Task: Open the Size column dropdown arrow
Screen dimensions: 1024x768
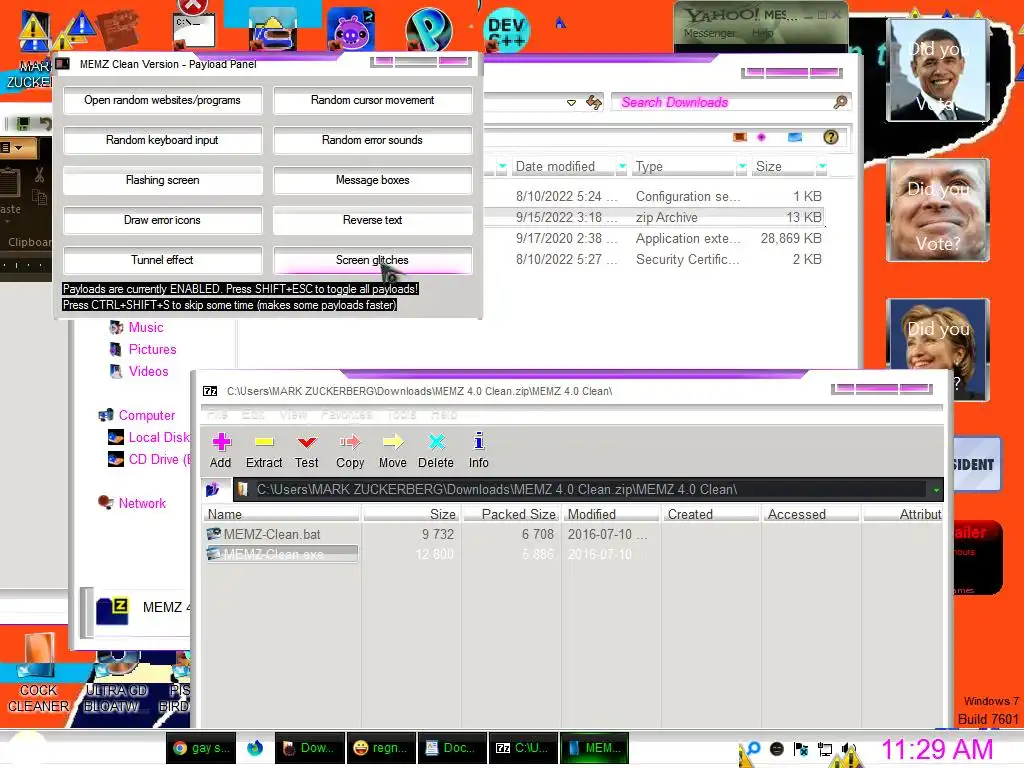Action: (x=822, y=167)
